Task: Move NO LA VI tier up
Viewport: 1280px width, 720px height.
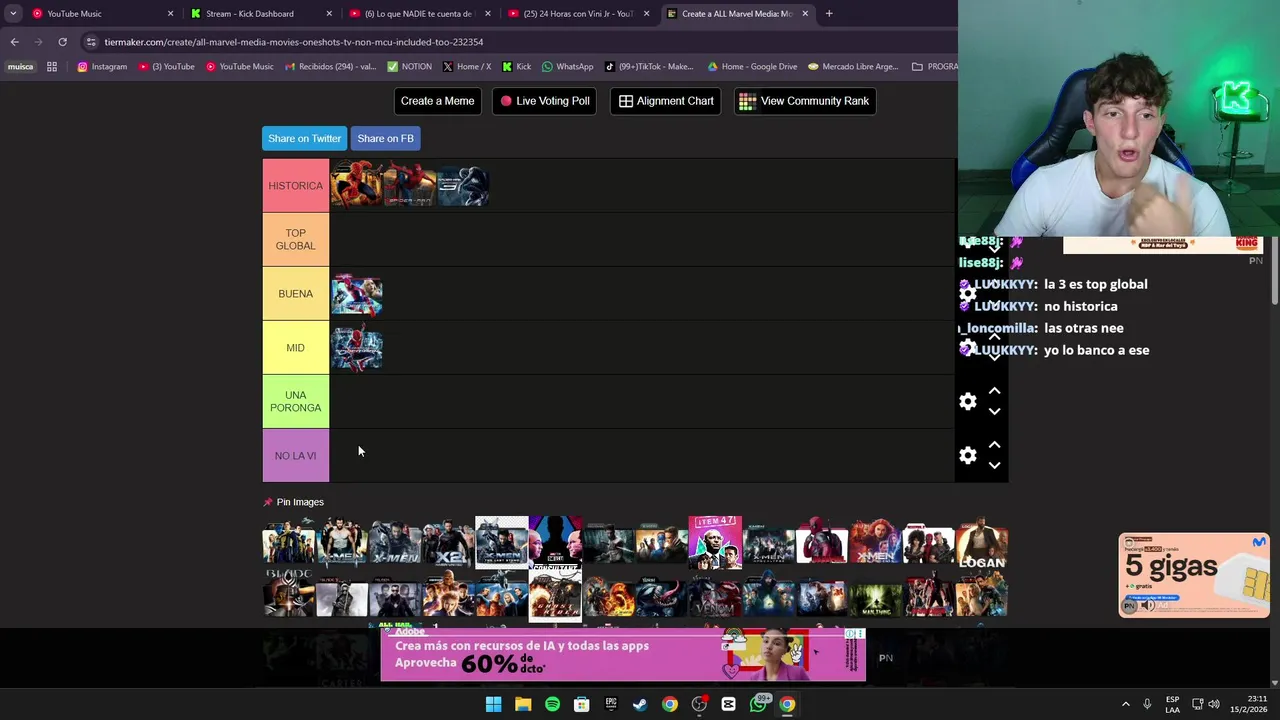Action: pyautogui.click(x=994, y=445)
